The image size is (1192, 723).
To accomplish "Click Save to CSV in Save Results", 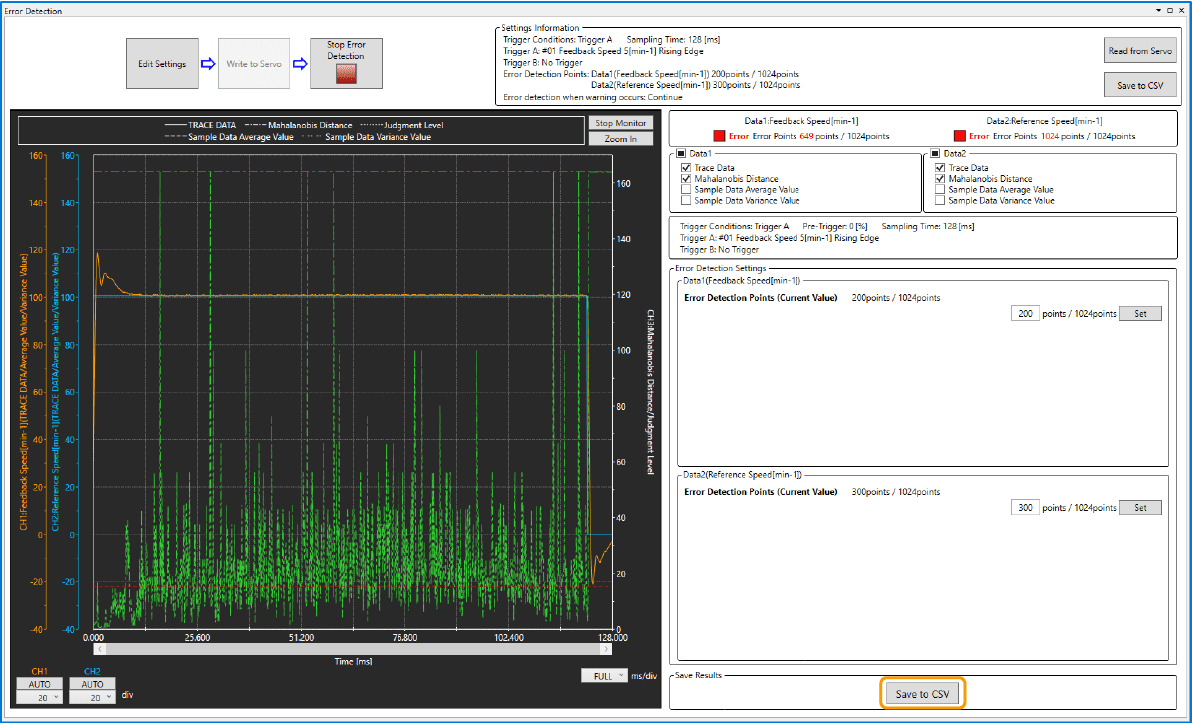I will [922, 694].
